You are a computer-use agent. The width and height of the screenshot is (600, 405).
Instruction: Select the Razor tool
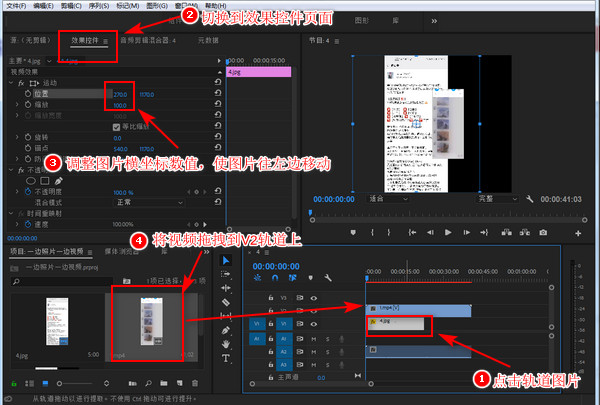[x=226, y=302]
